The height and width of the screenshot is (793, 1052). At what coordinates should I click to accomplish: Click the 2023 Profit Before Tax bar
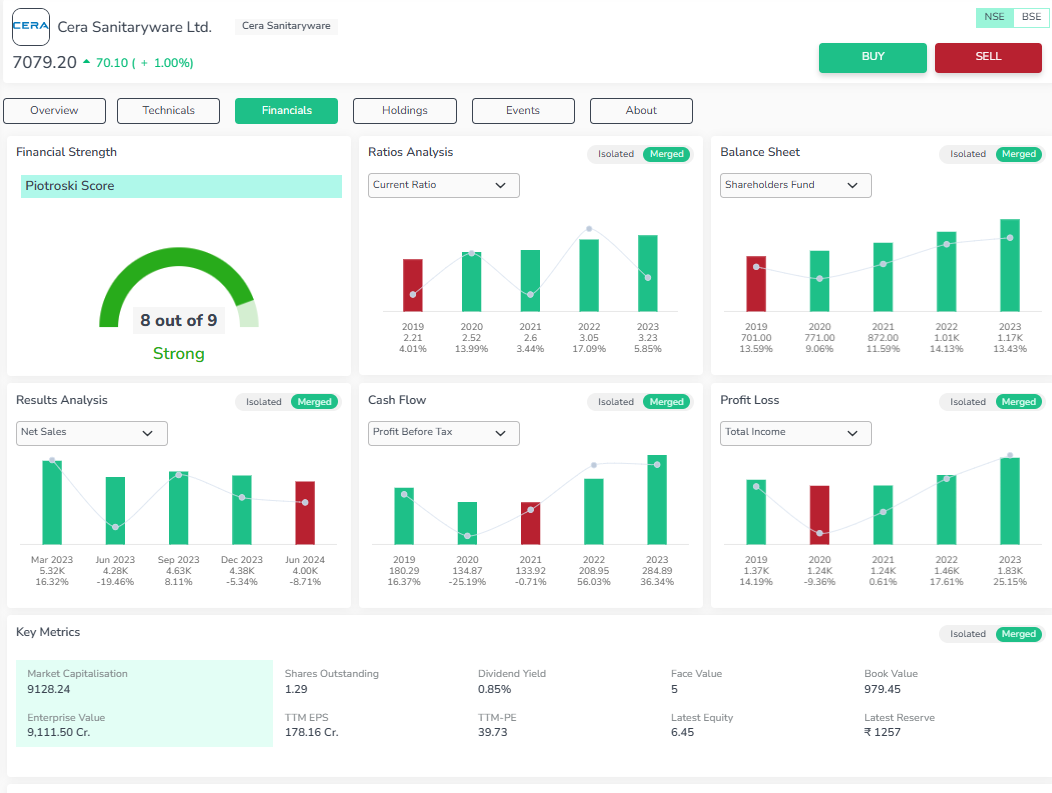click(x=657, y=500)
